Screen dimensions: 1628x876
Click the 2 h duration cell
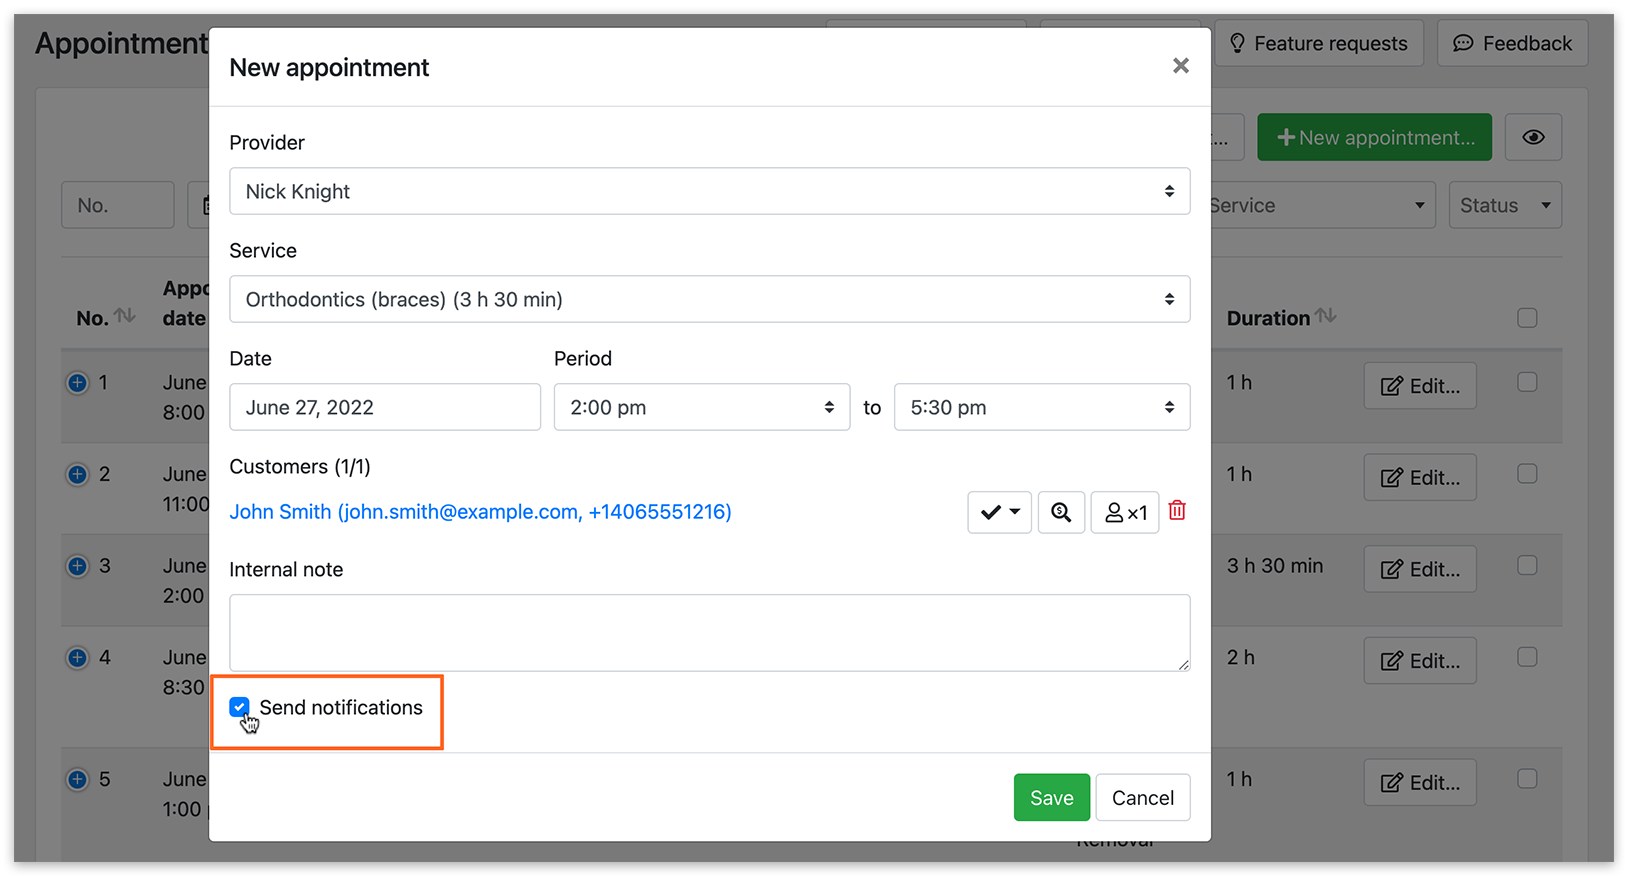[x=1241, y=657]
